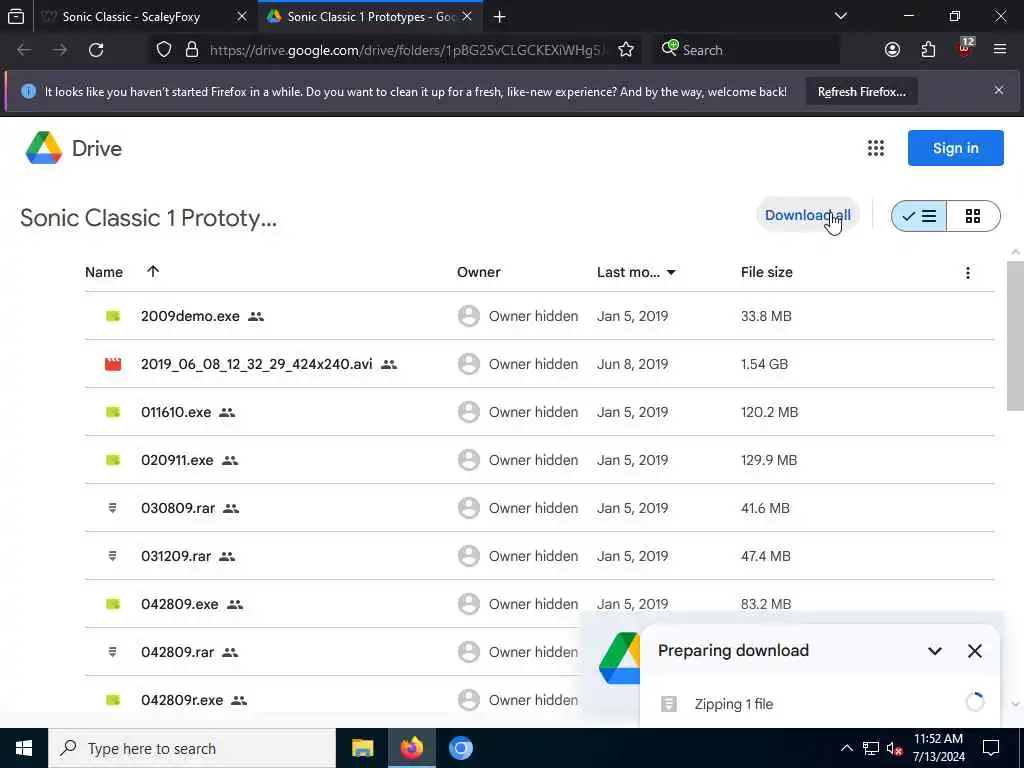This screenshot has width=1024, height=768.
Task: Reverse sort direction arrow next to Name
Action: pos(153,271)
